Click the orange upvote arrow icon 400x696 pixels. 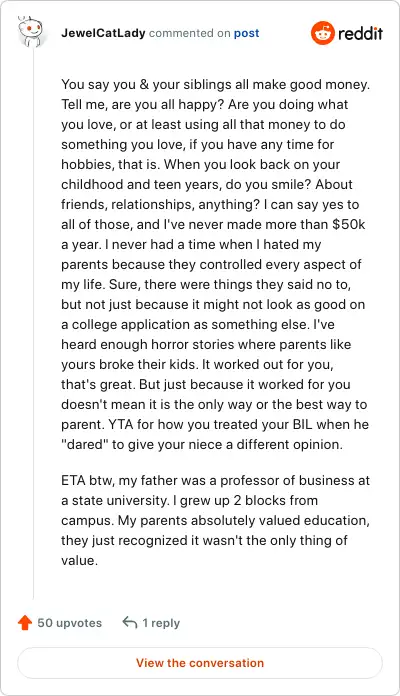click(25, 623)
